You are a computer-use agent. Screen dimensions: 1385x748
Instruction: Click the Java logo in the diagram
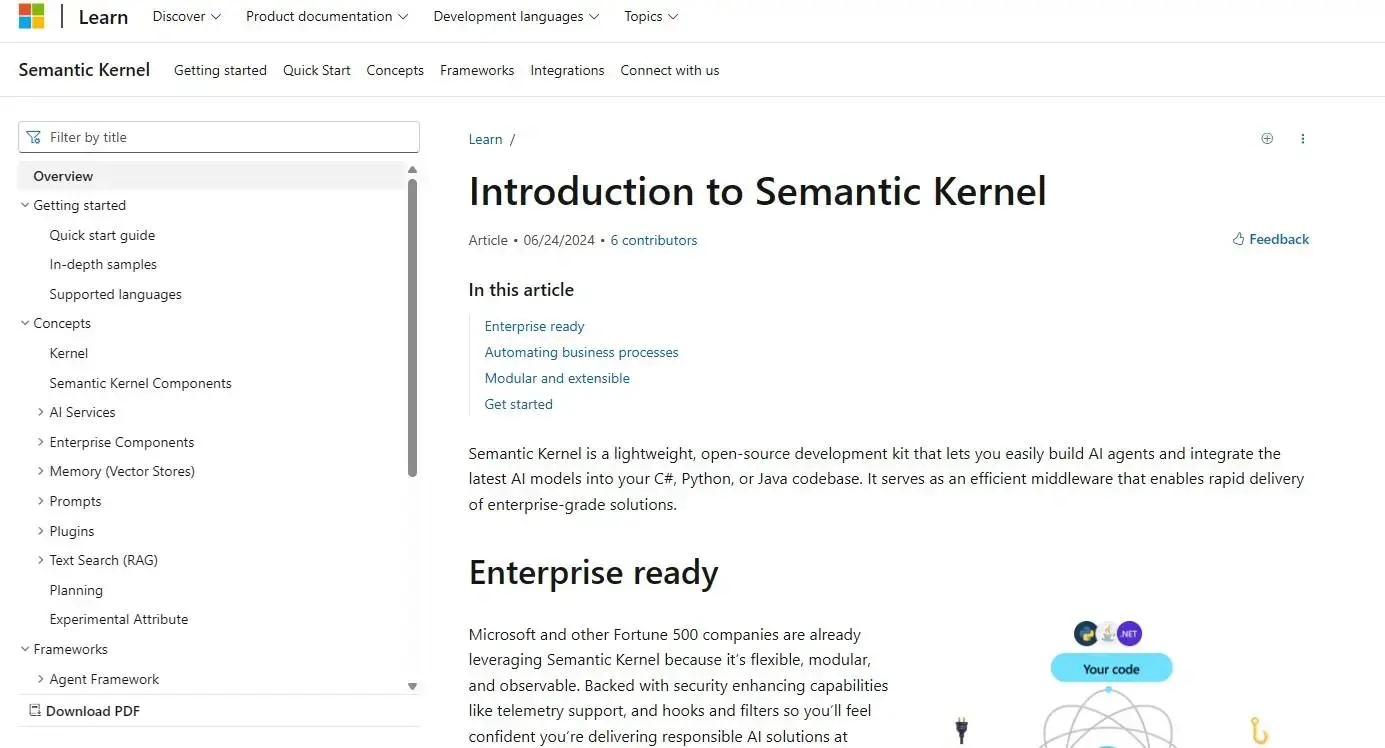point(1108,633)
